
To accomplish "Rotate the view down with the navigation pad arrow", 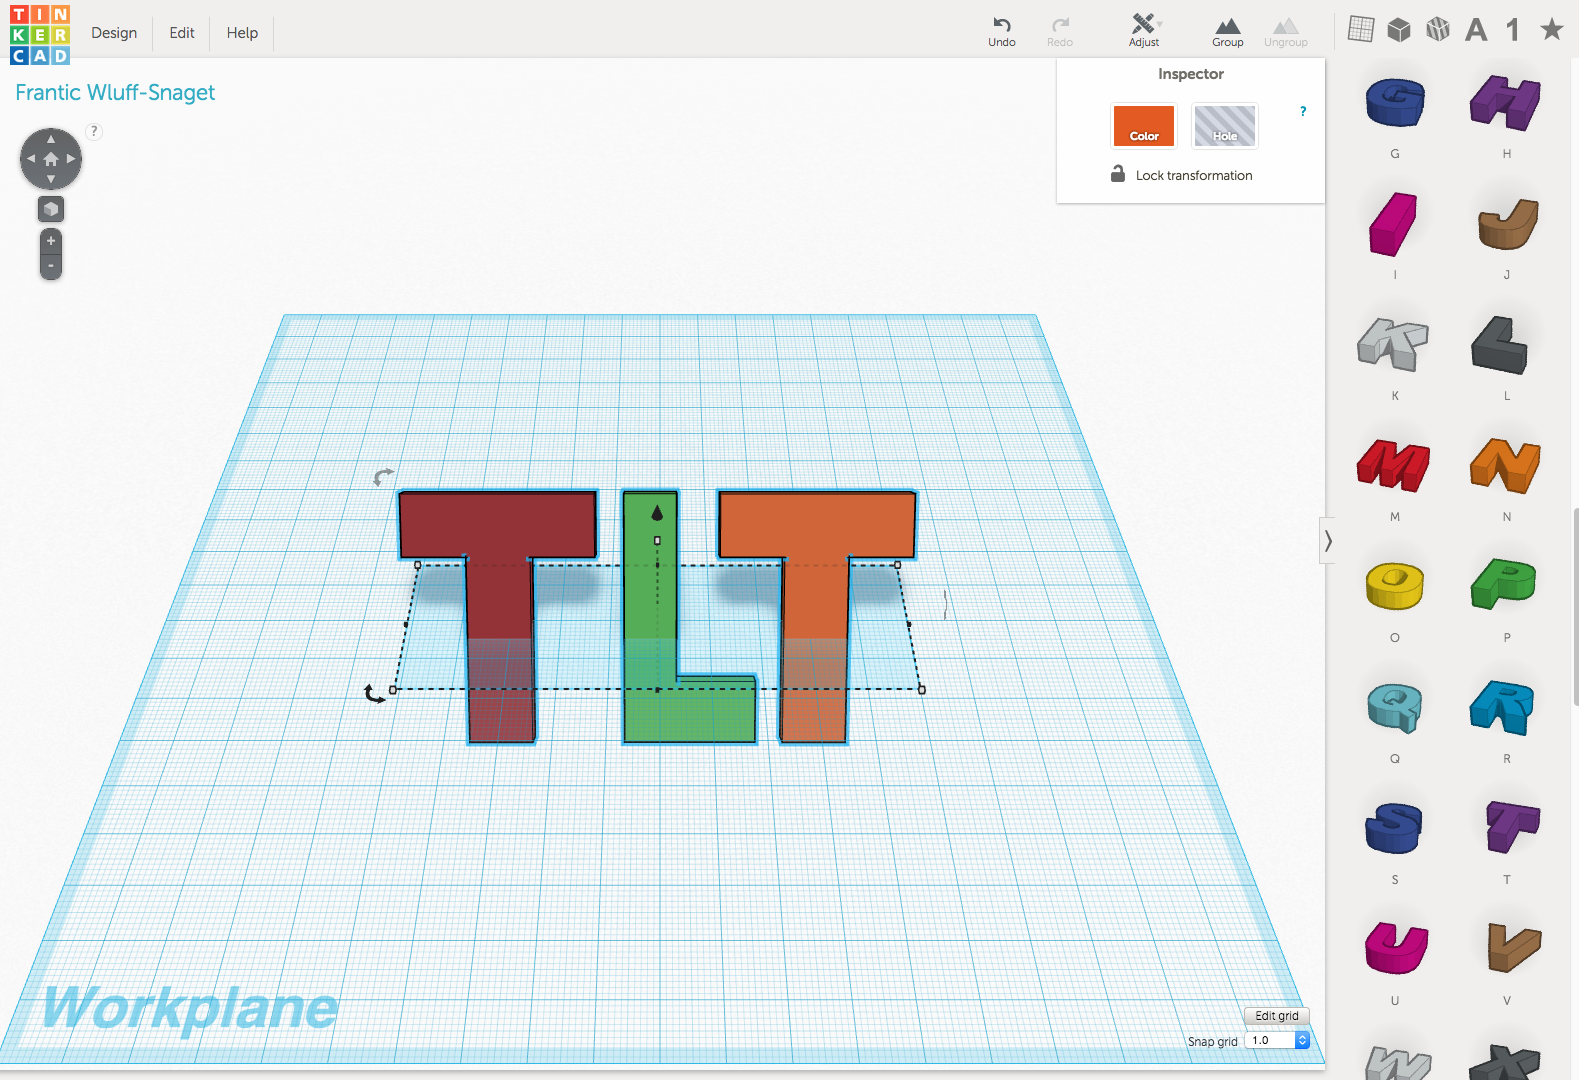I will (51, 179).
